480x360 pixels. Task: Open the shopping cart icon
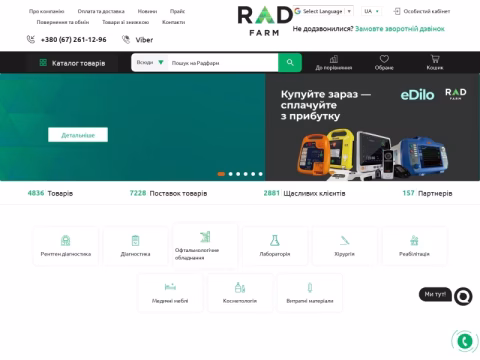pos(435,59)
